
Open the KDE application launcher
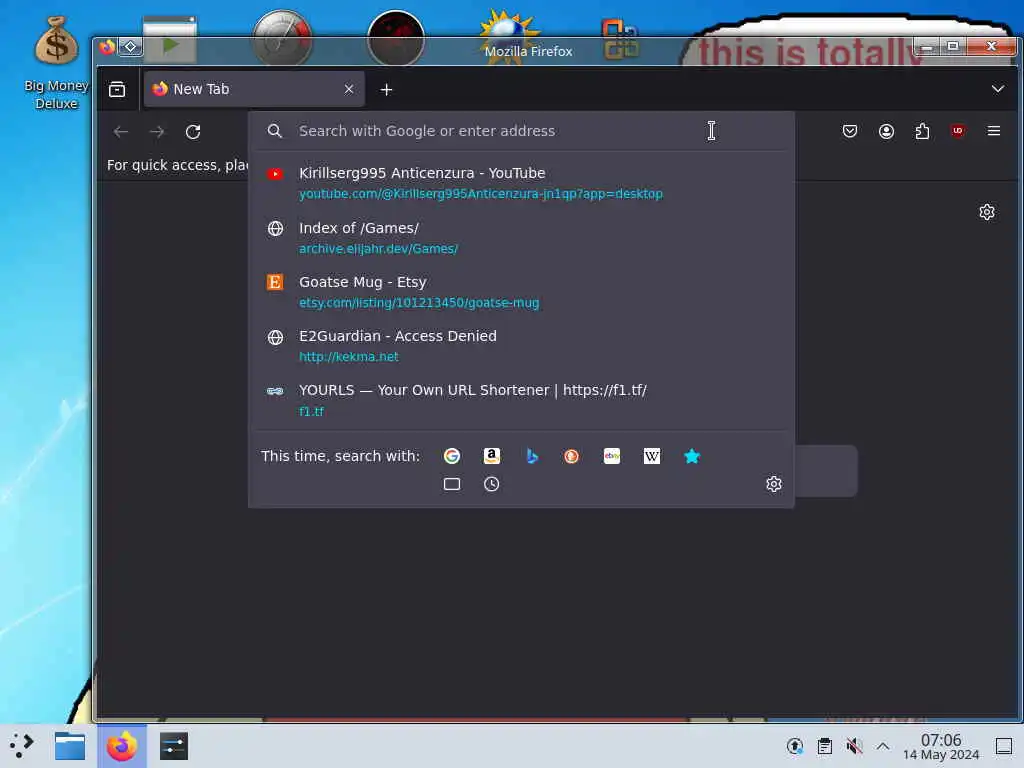tap(22, 745)
